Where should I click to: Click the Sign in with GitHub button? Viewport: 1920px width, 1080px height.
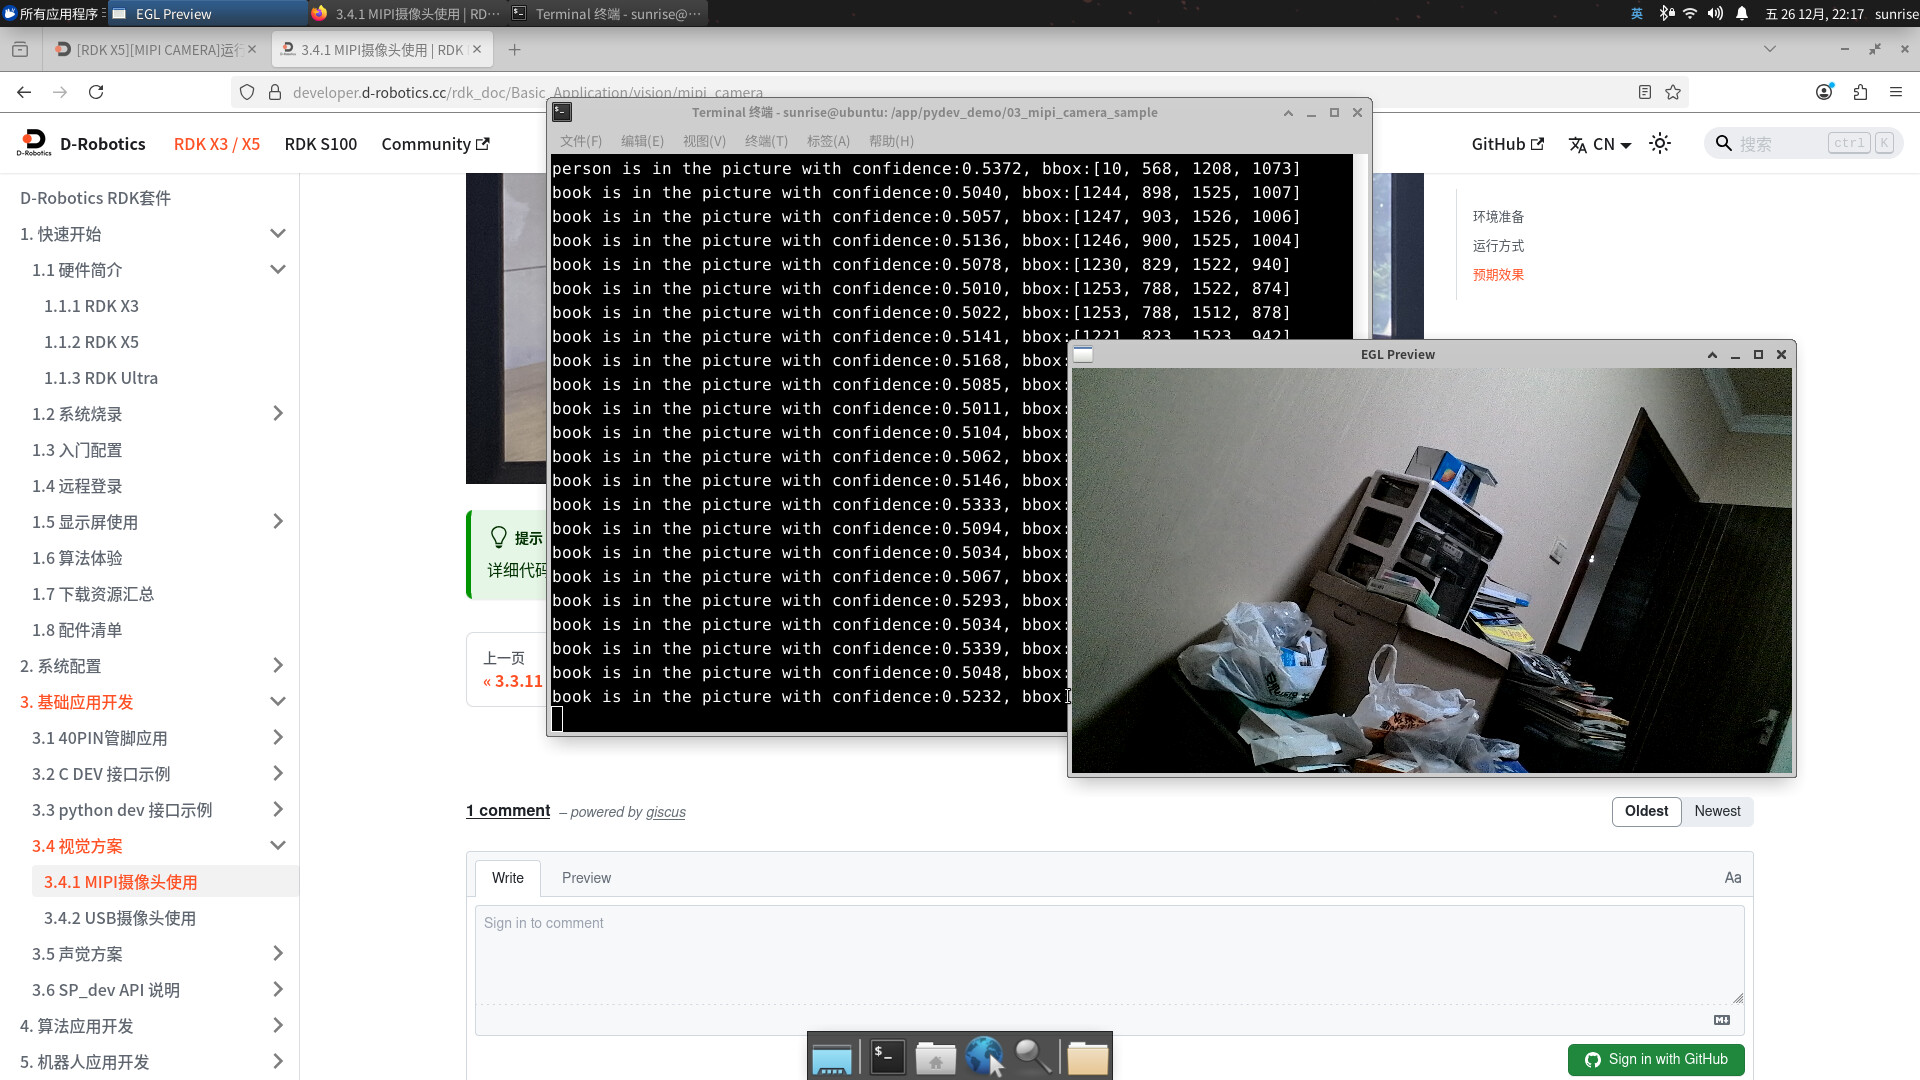(1656, 1059)
